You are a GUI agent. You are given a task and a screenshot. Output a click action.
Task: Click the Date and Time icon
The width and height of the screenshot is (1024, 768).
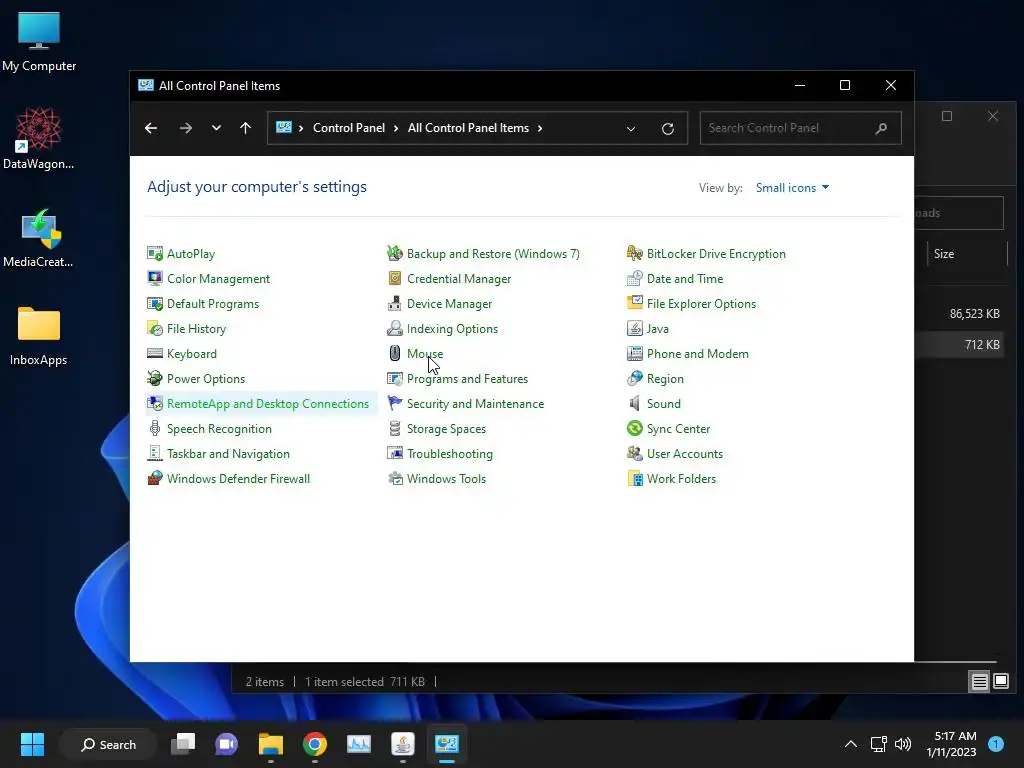[635, 278]
